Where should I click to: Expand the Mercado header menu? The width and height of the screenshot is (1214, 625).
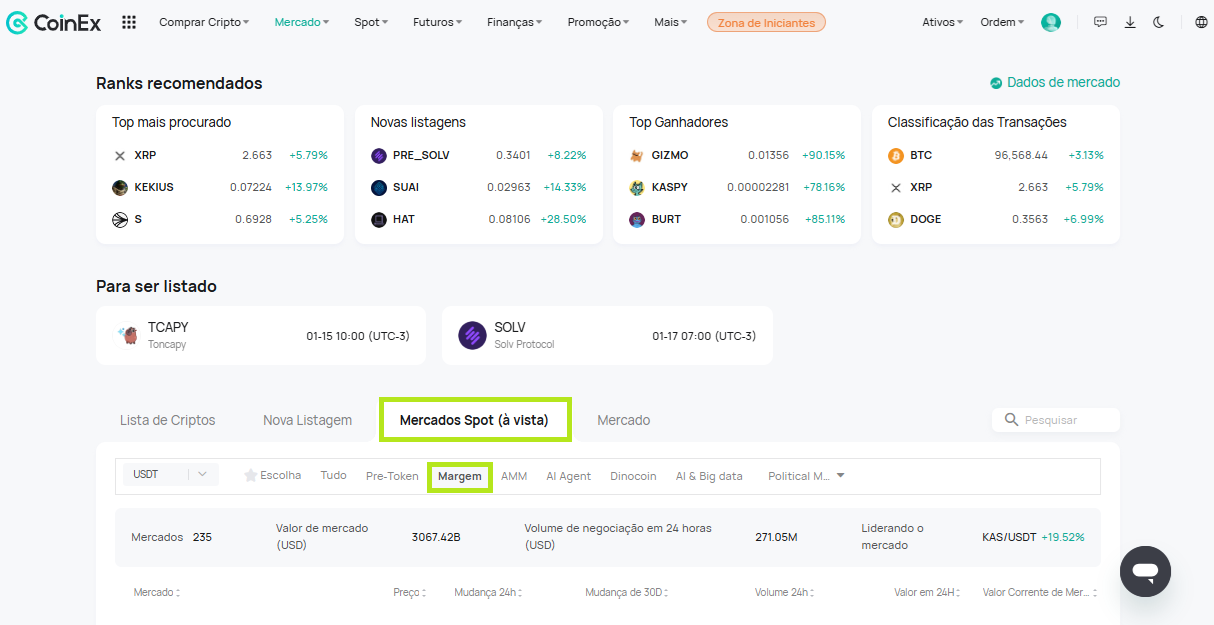click(302, 22)
